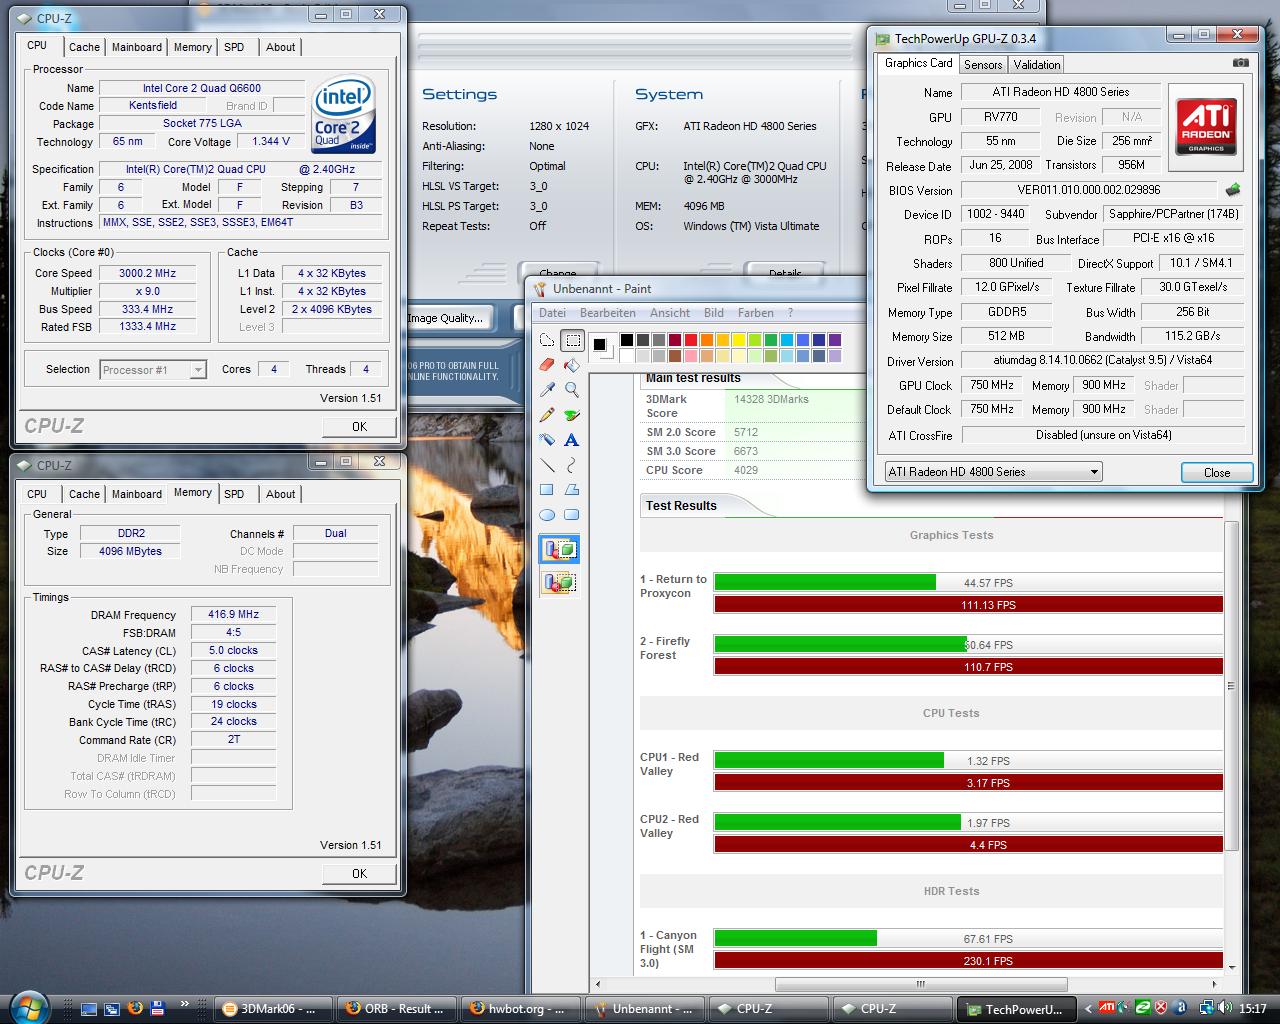
Task: Open Cache tab in top CPU-Z window
Action: (84, 47)
